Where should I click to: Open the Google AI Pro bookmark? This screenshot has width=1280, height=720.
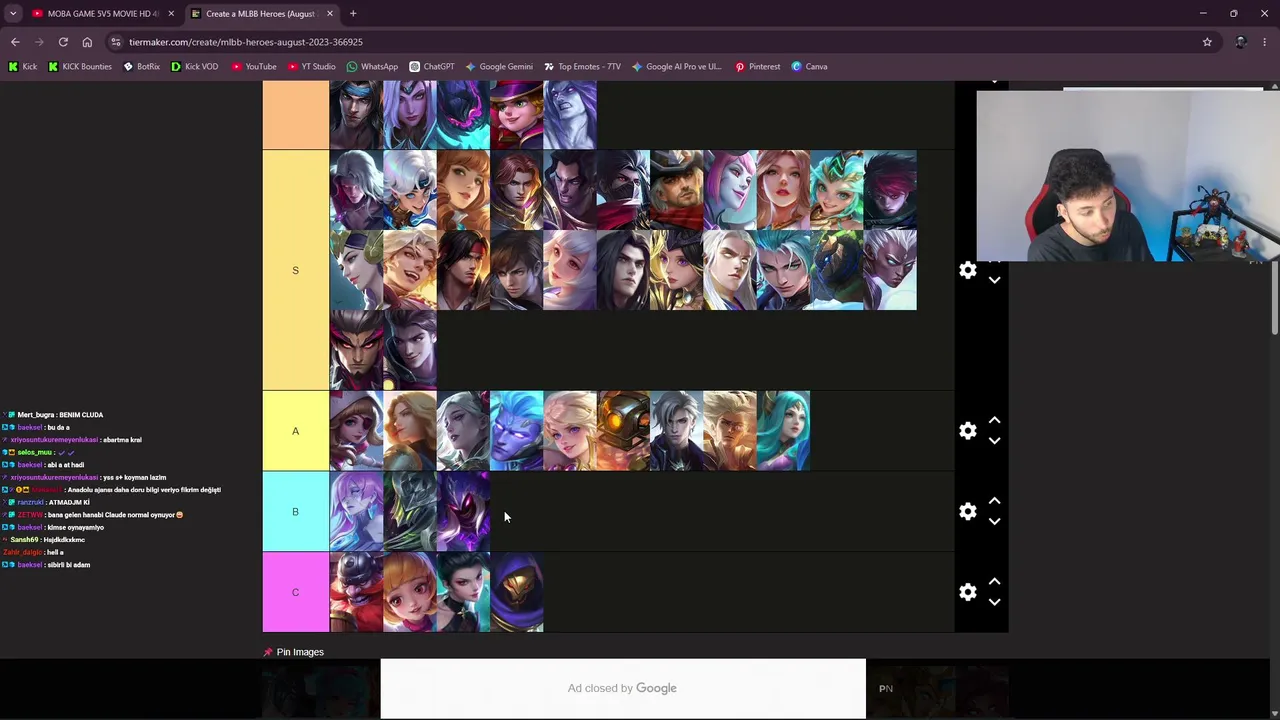point(676,67)
